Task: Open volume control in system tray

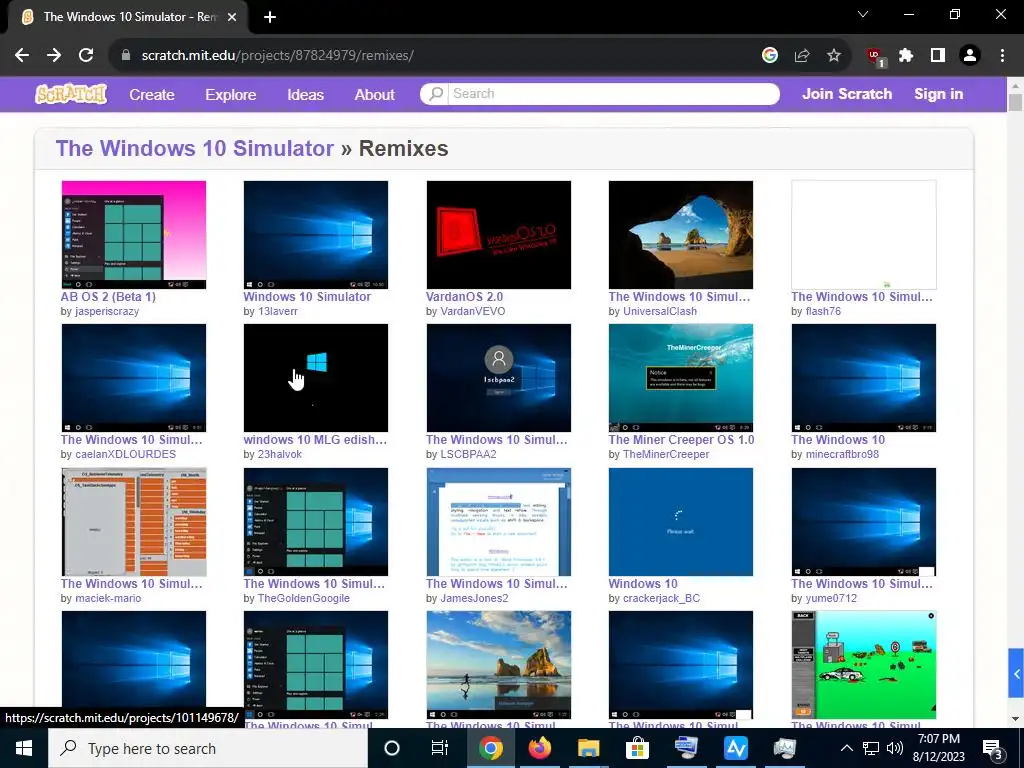Action: coord(895,748)
